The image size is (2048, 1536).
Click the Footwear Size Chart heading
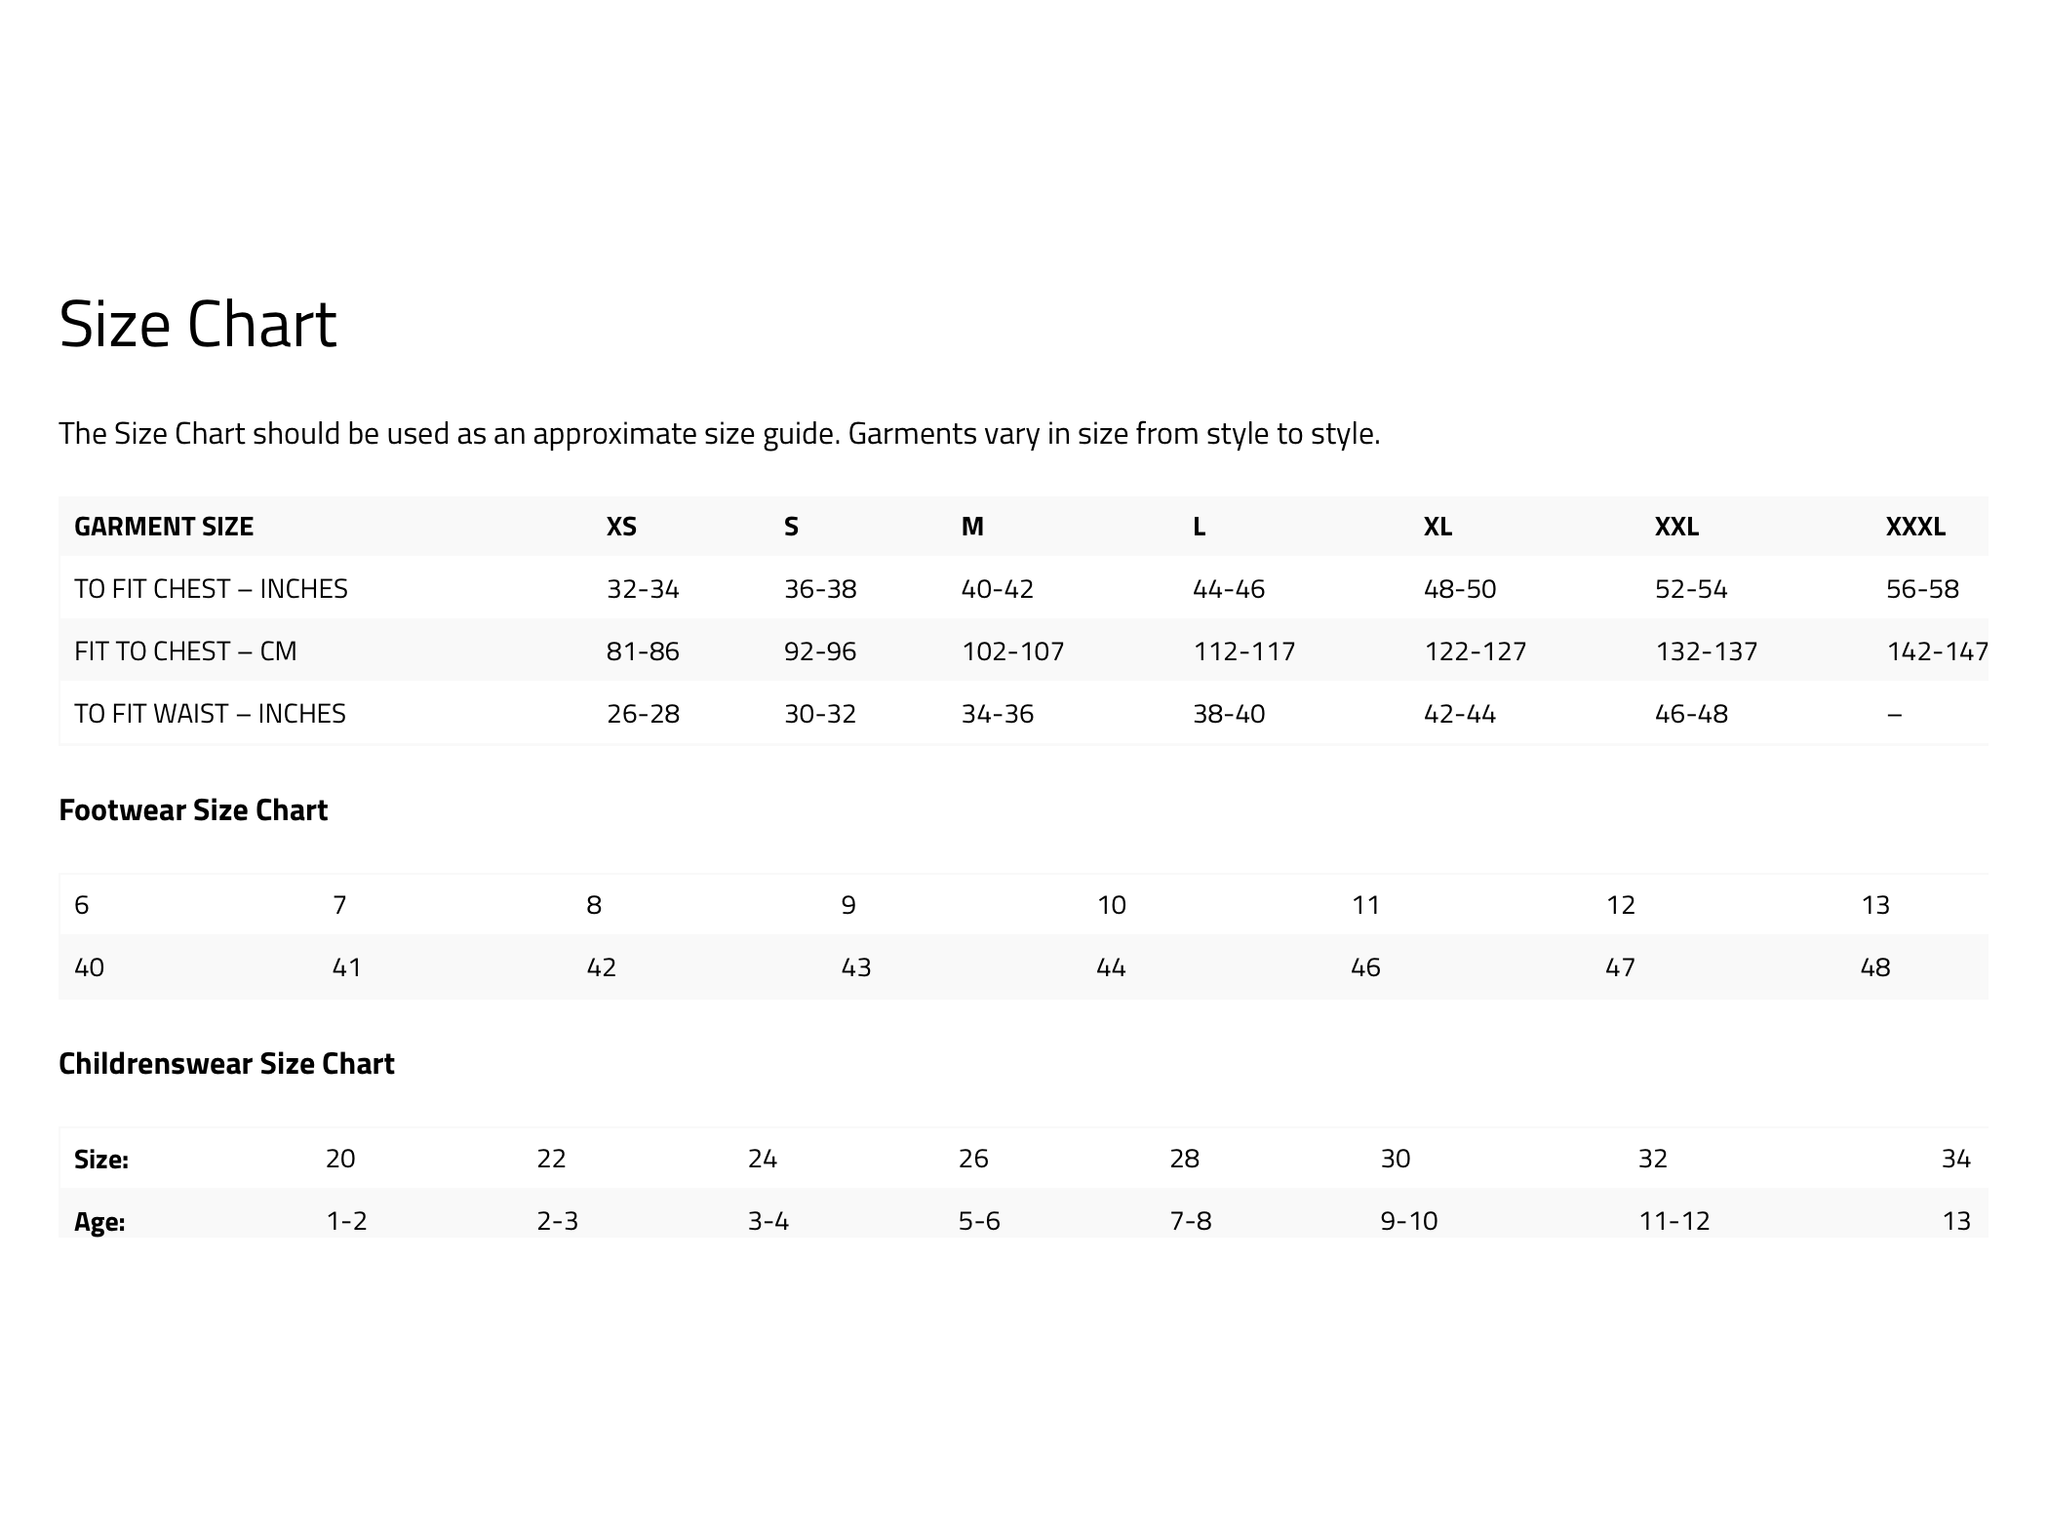click(193, 810)
